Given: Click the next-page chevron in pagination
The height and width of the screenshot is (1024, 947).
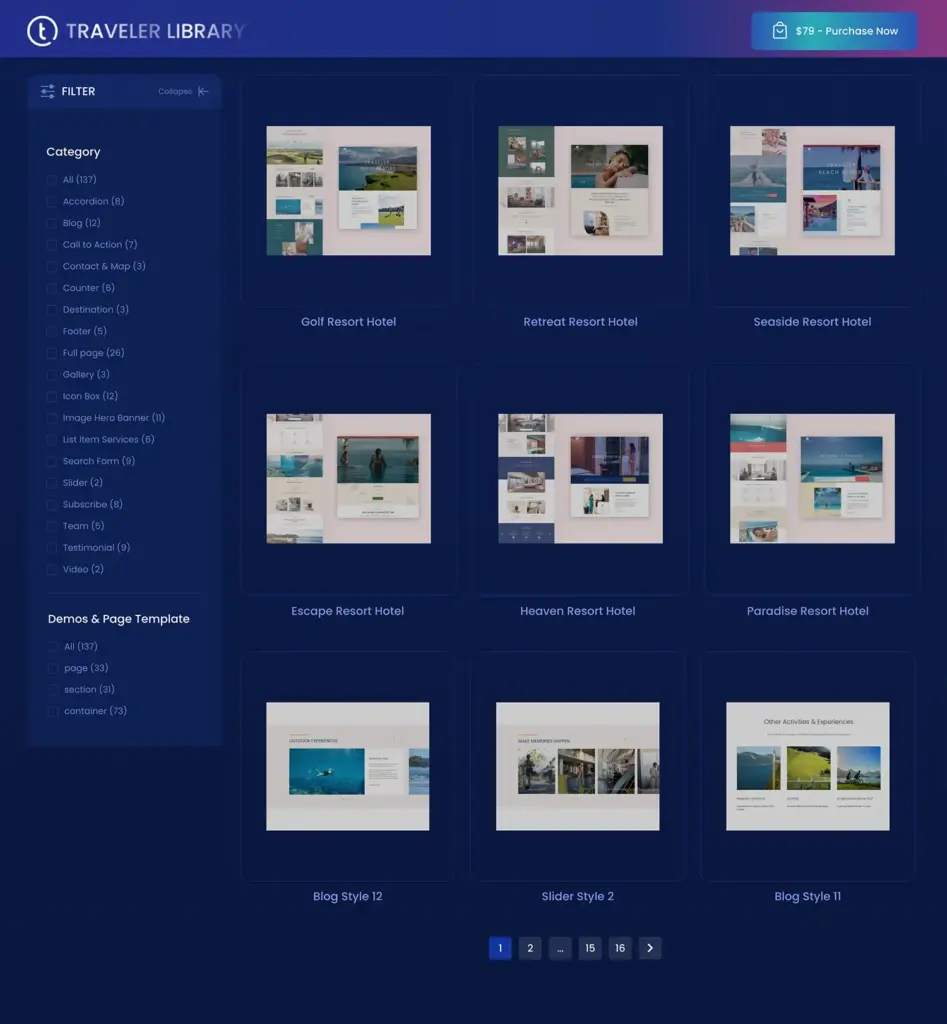Looking at the screenshot, I should click(649, 947).
